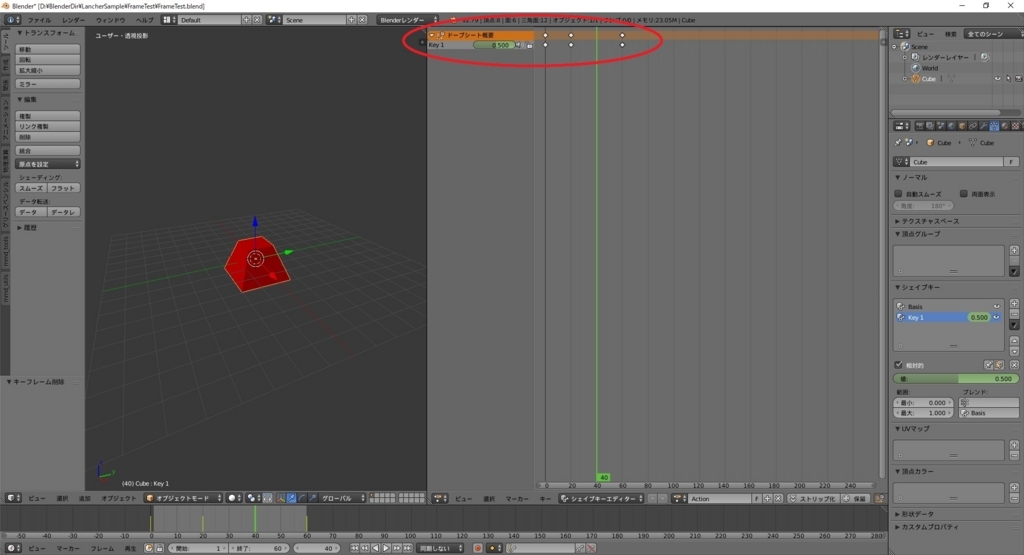Toggle the 自動スムーズ checkbox
Screen dimensions: 1024x555
click(x=899, y=194)
